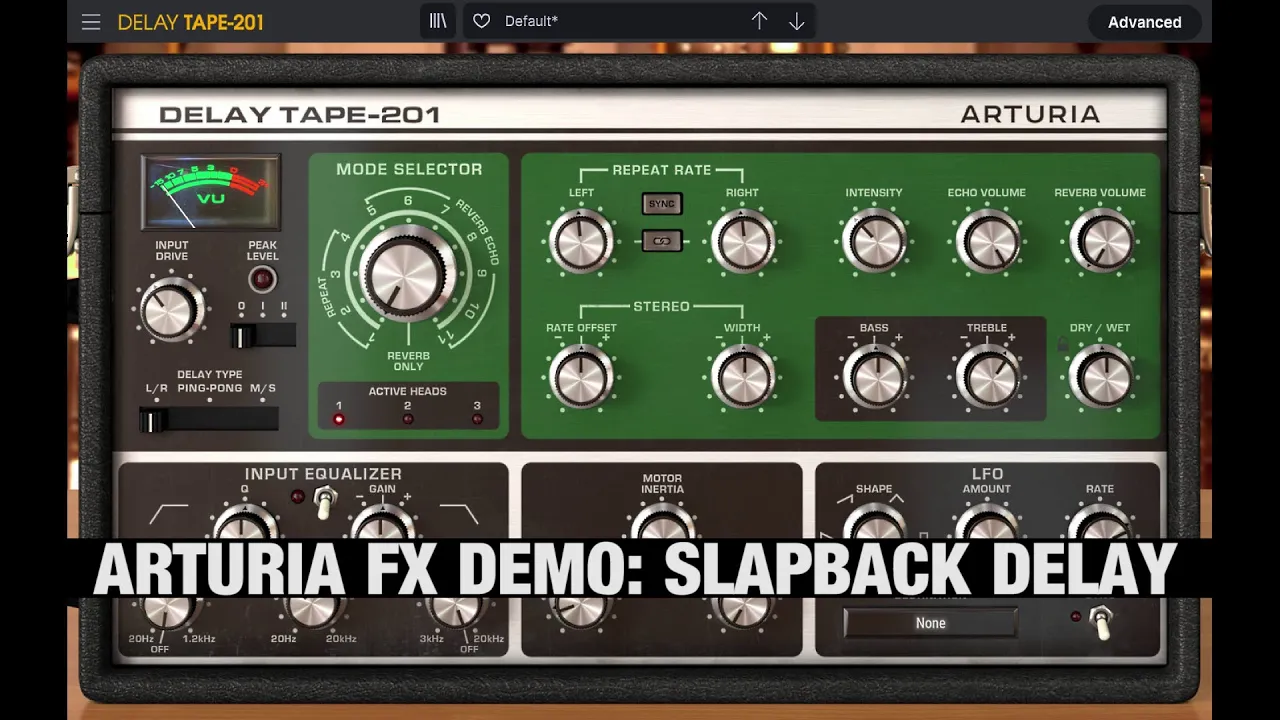Click the Motor Inertia knob
The height and width of the screenshot is (720, 1280).
662,522
